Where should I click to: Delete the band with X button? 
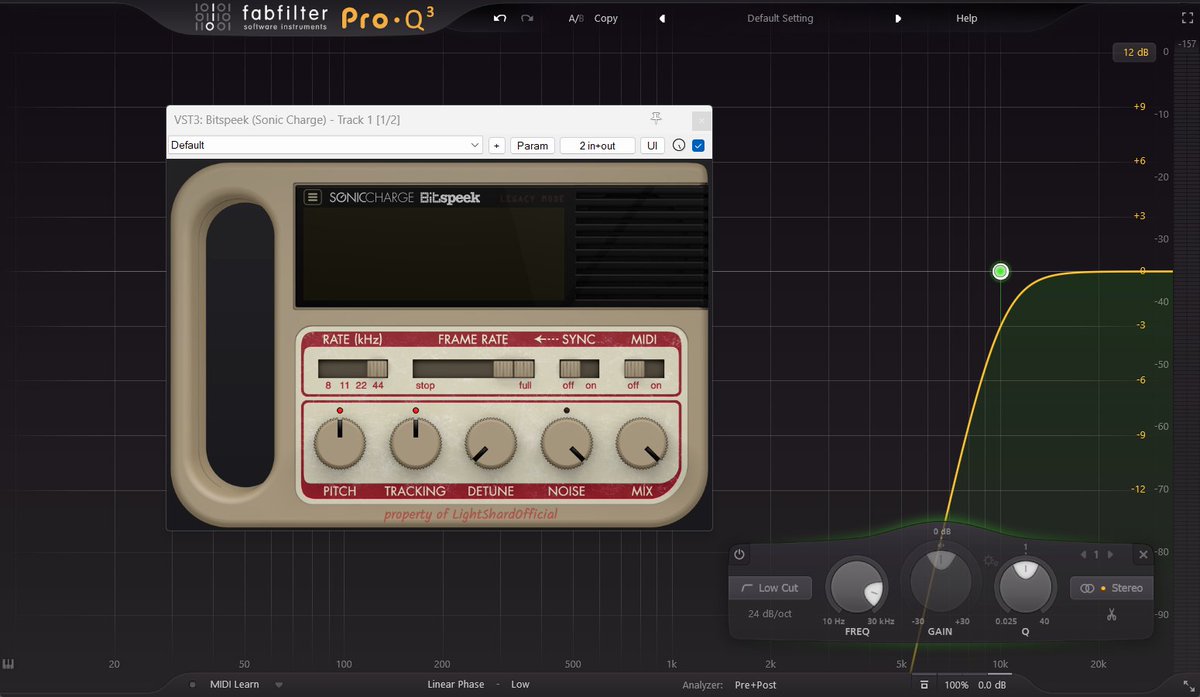click(x=1143, y=554)
